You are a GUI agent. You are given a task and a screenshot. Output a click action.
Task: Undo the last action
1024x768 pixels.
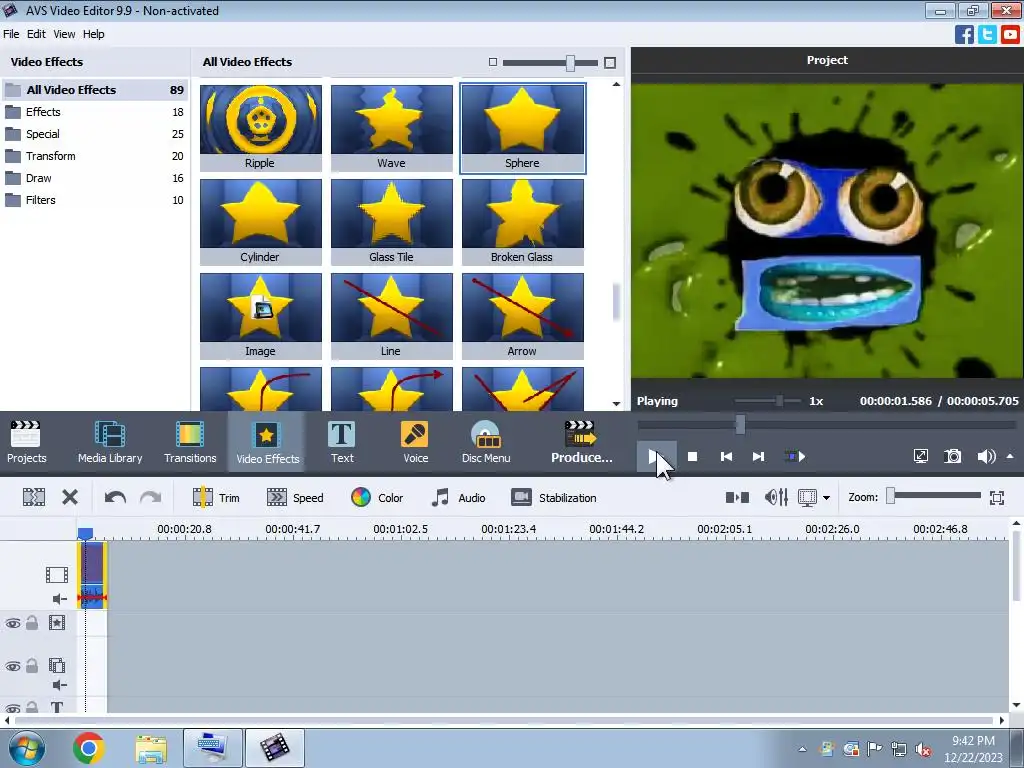click(x=115, y=498)
